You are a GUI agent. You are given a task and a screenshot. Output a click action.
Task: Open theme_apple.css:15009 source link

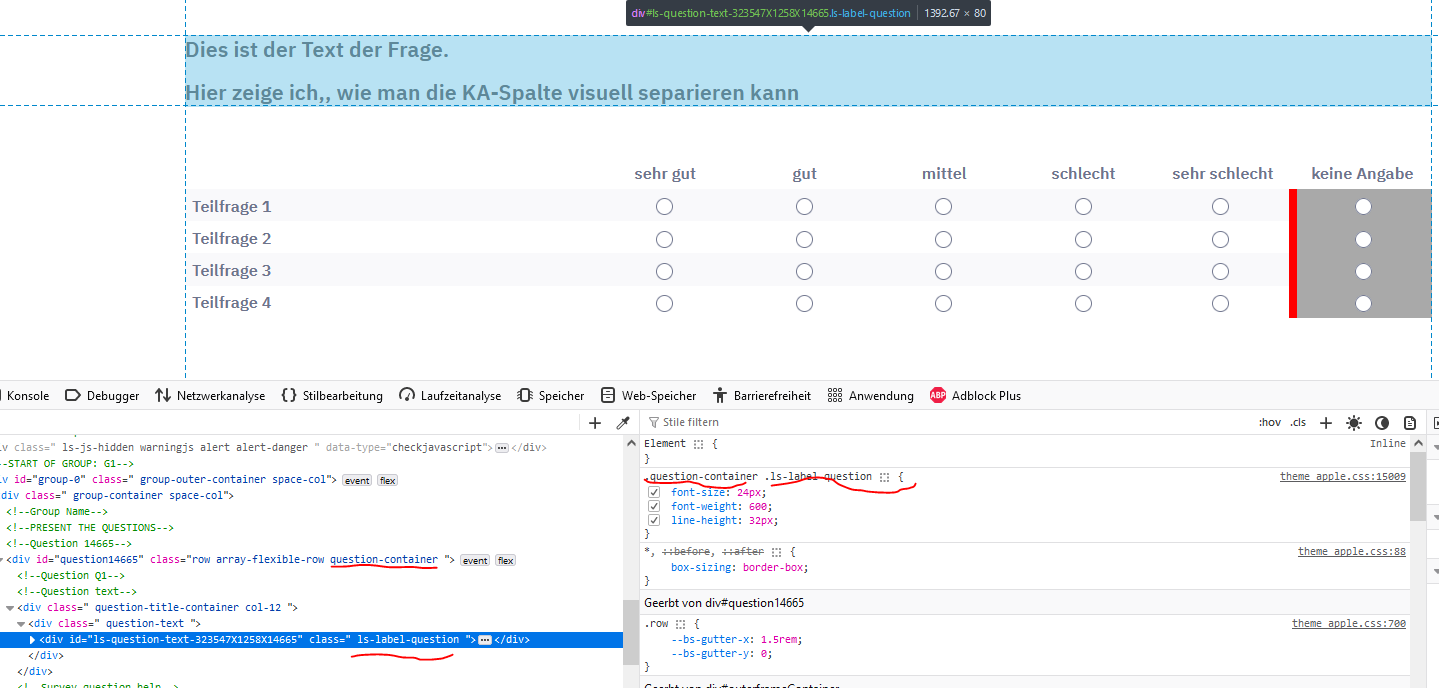[1342, 477]
